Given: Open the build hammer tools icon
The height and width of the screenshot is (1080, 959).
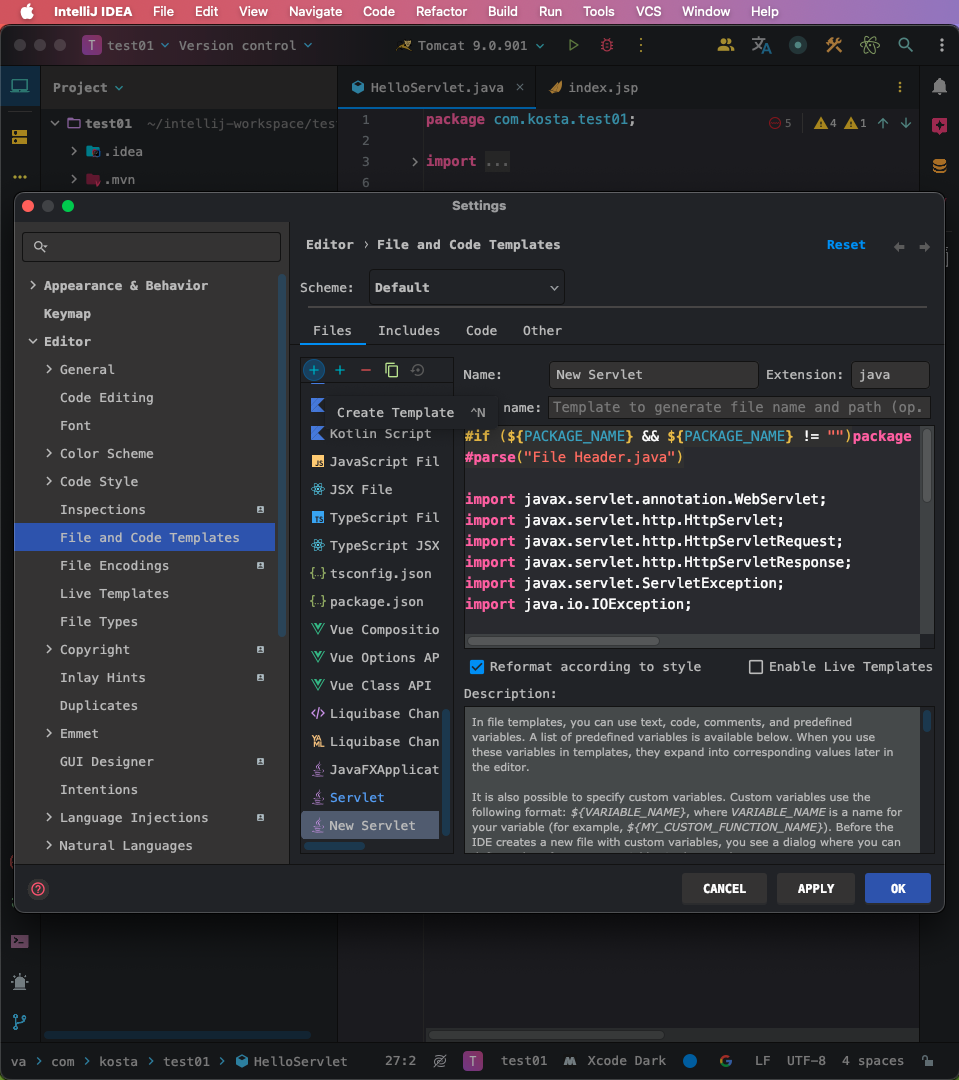Looking at the screenshot, I should pos(834,45).
